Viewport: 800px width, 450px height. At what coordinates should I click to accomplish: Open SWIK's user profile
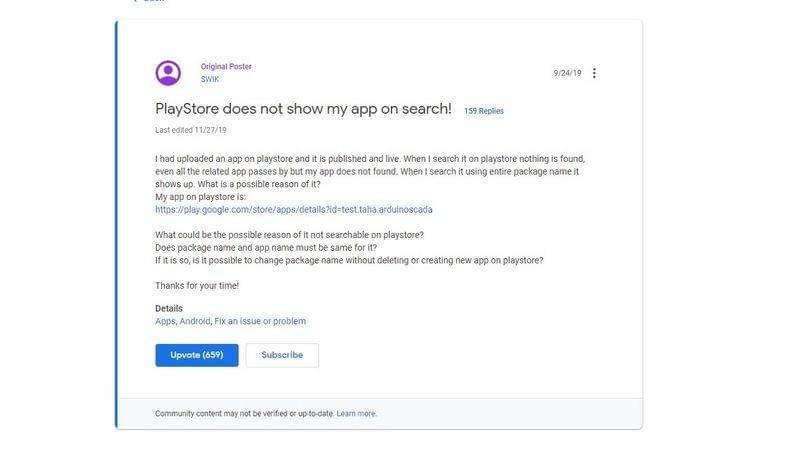click(x=210, y=79)
